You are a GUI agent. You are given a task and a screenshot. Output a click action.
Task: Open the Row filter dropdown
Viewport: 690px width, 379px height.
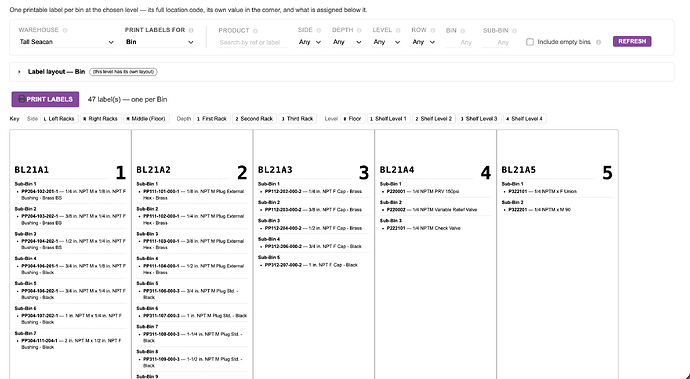[423, 42]
